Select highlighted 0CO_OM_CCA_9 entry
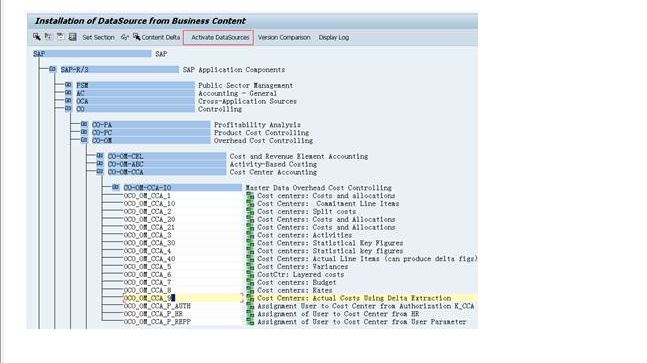The image size is (647, 363). click(183, 298)
